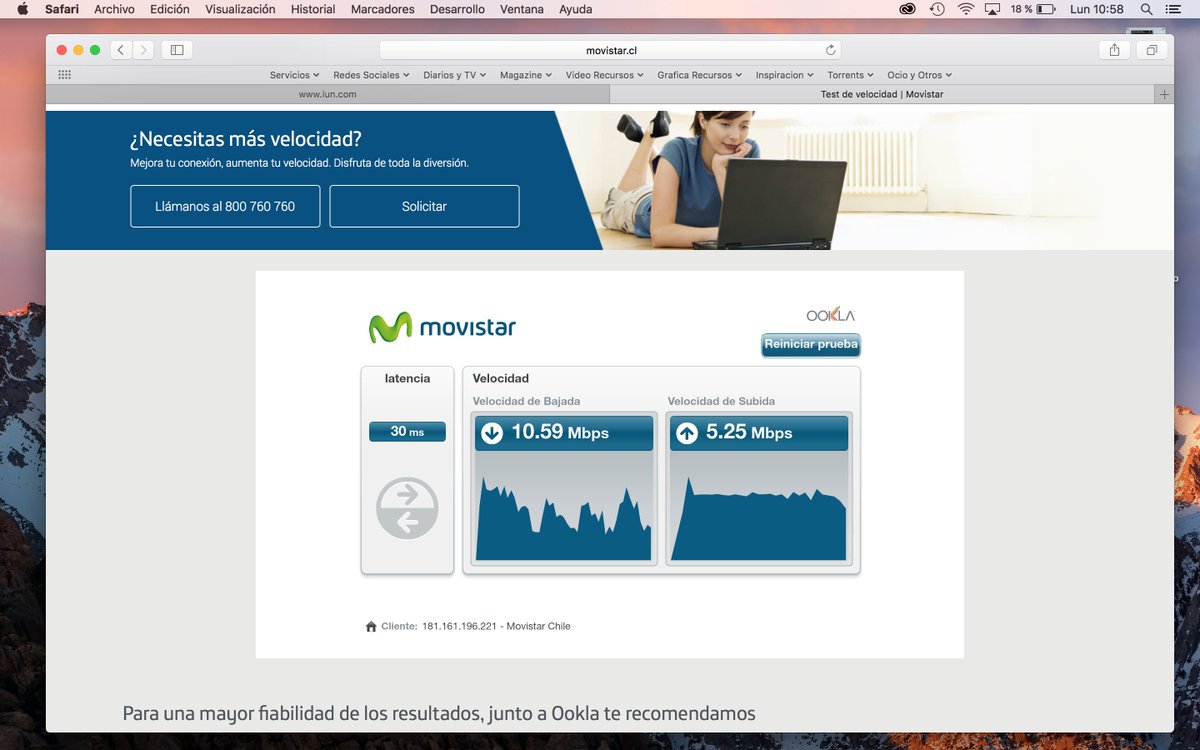Click the ¿Necesitas más velocidad? heading
1200x750 pixels.
coord(246,139)
